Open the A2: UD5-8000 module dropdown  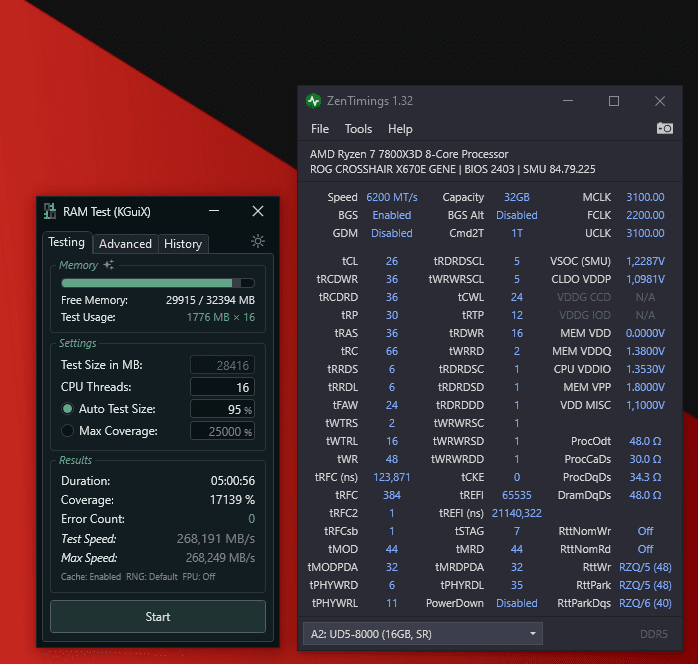click(x=422, y=634)
